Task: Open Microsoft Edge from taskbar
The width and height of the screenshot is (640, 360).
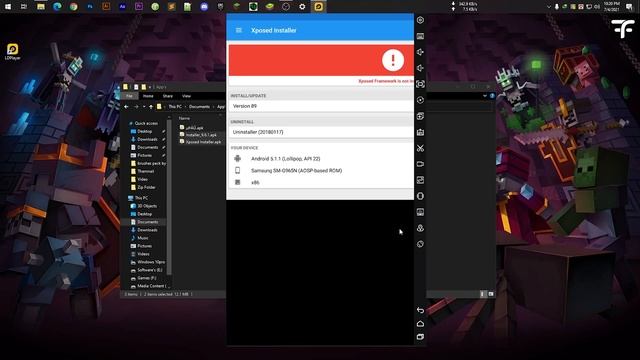Action: 57,7
